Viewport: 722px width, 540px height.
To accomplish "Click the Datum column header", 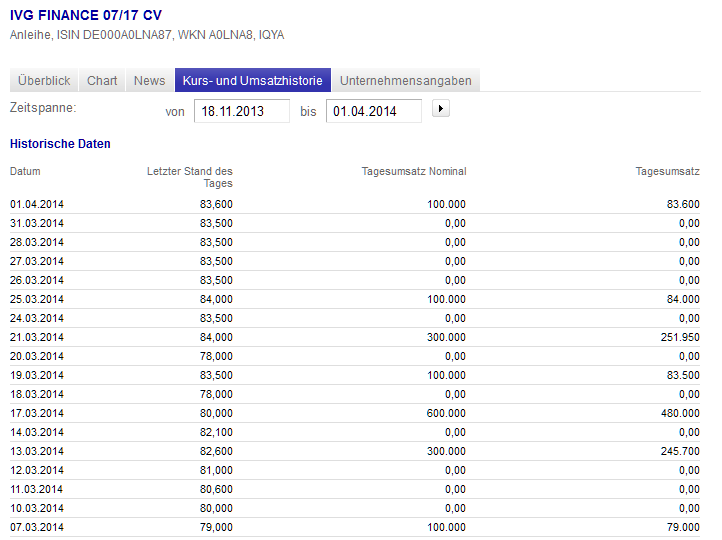I will 25,171.
